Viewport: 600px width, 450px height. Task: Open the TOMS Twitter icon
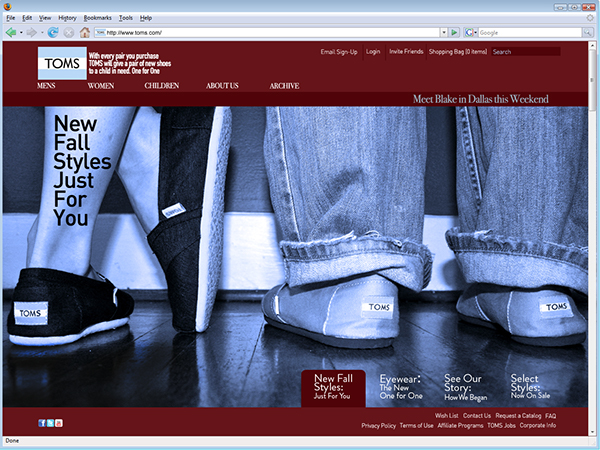point(50,423)
